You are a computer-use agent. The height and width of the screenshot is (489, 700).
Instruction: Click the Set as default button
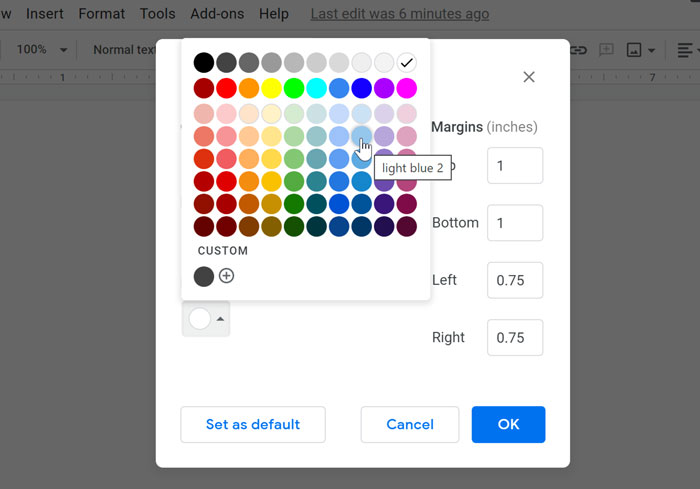(x=253, y=424)
